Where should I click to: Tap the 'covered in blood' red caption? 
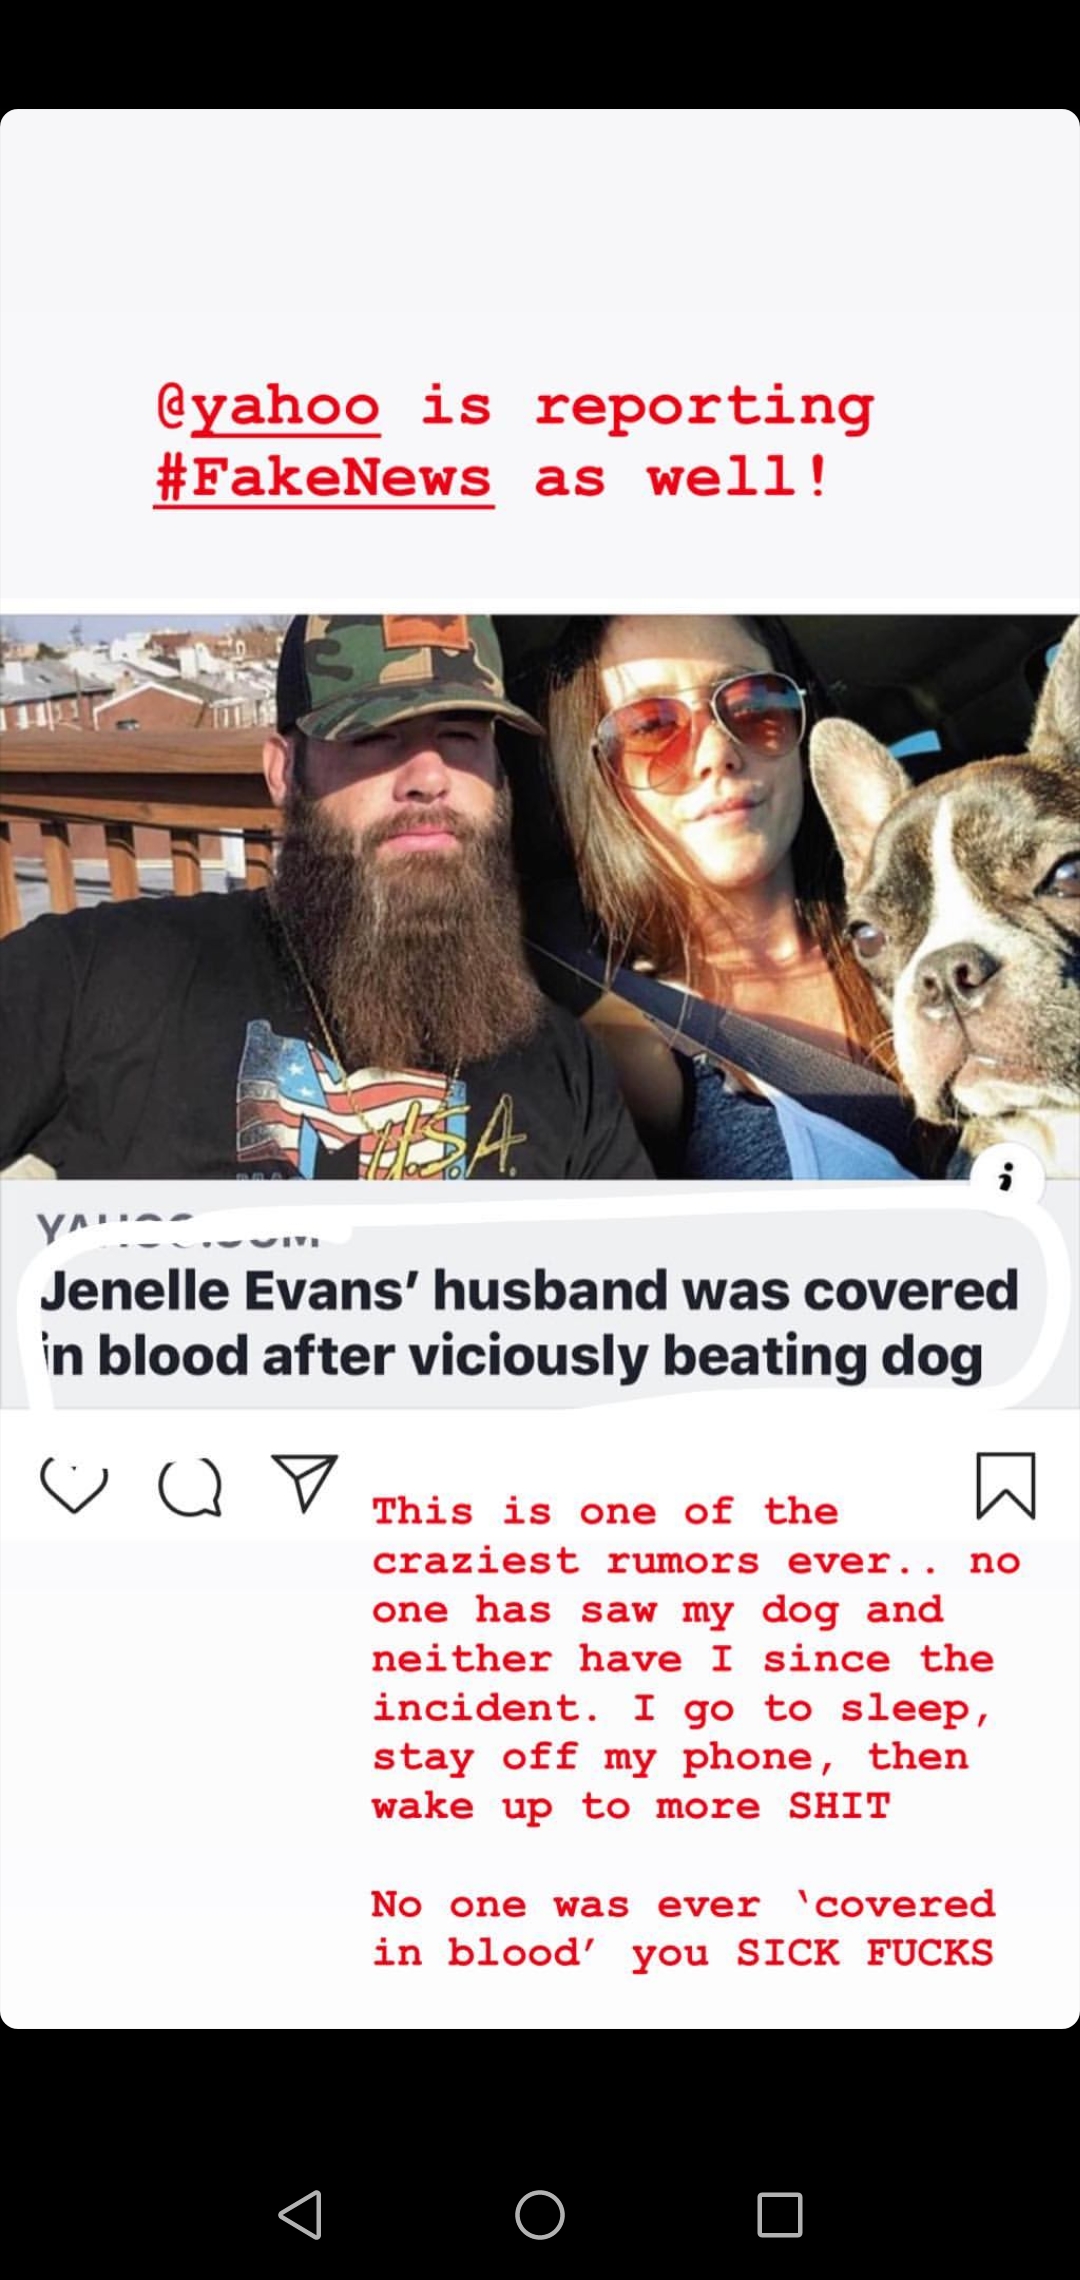[x=683, y=1928]
